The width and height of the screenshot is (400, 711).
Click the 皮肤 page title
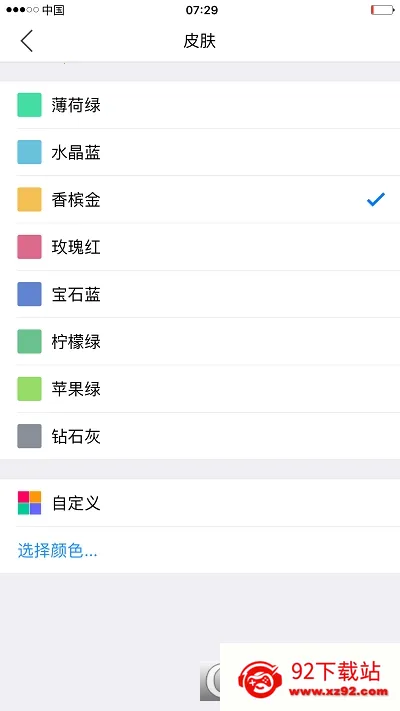tap(200, 41)
